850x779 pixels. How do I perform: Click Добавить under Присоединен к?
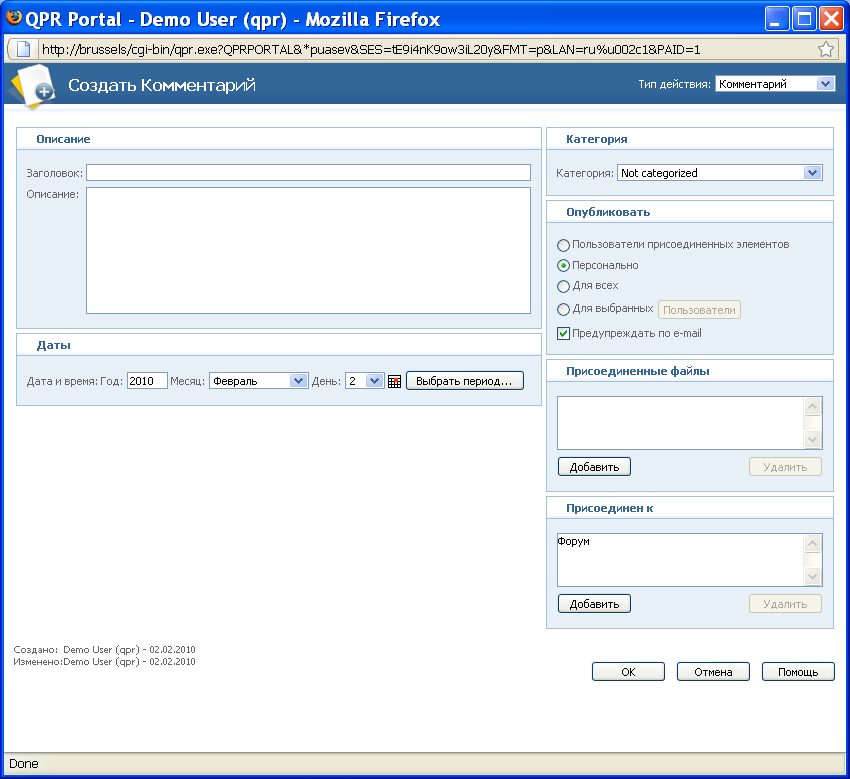(594, 604)
